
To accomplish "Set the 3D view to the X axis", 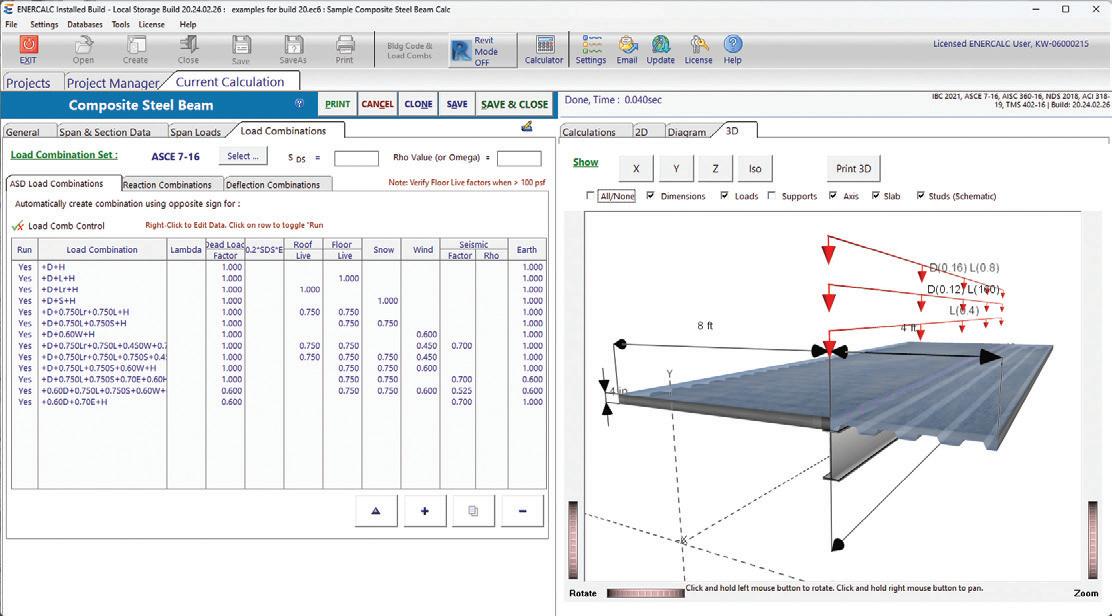I will tap(636, 169).
